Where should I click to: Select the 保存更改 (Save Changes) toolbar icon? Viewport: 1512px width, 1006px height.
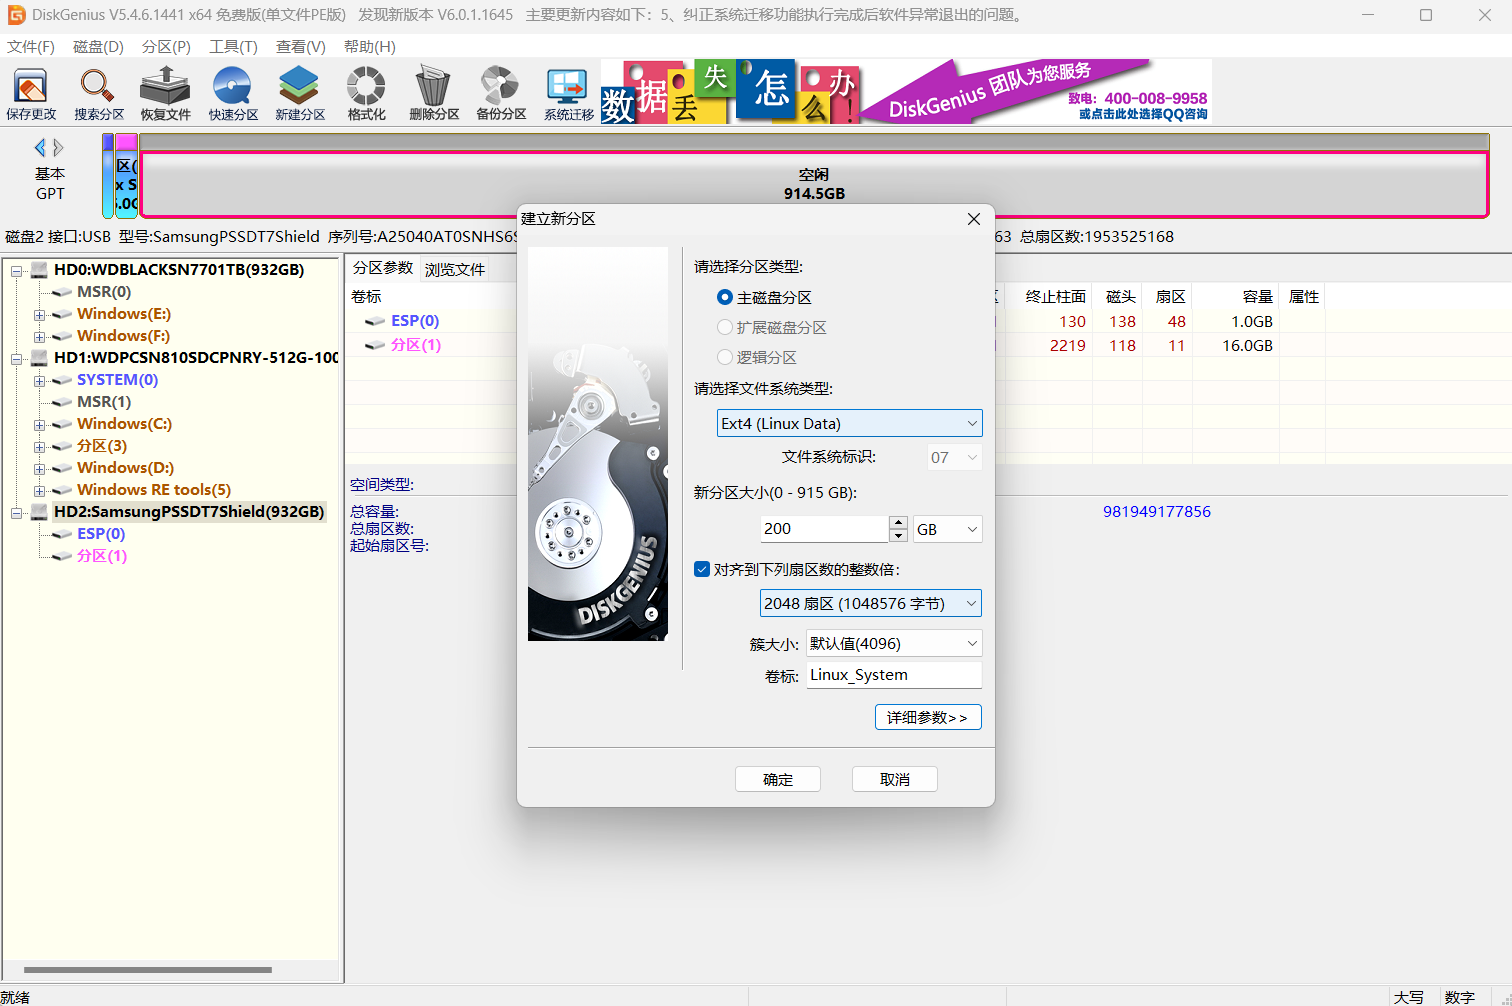pyautogui.click(x=30, y=92)
